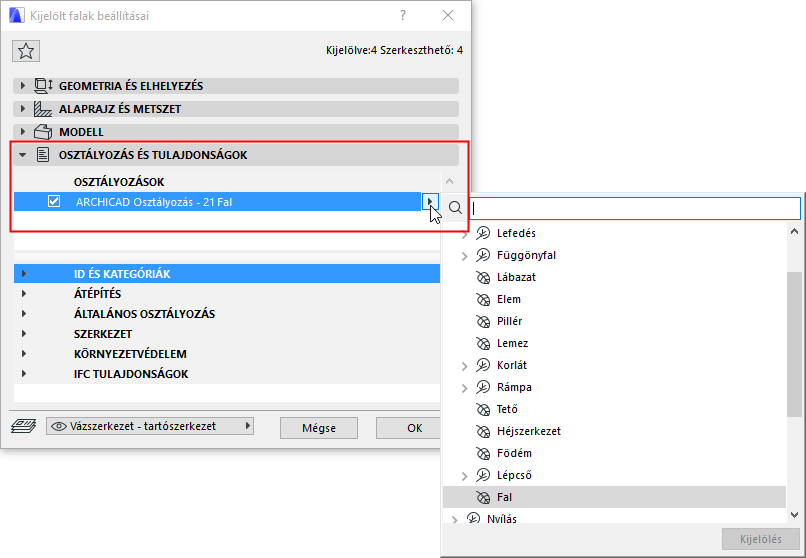Click the search magnifier icon

click(455, 208)
